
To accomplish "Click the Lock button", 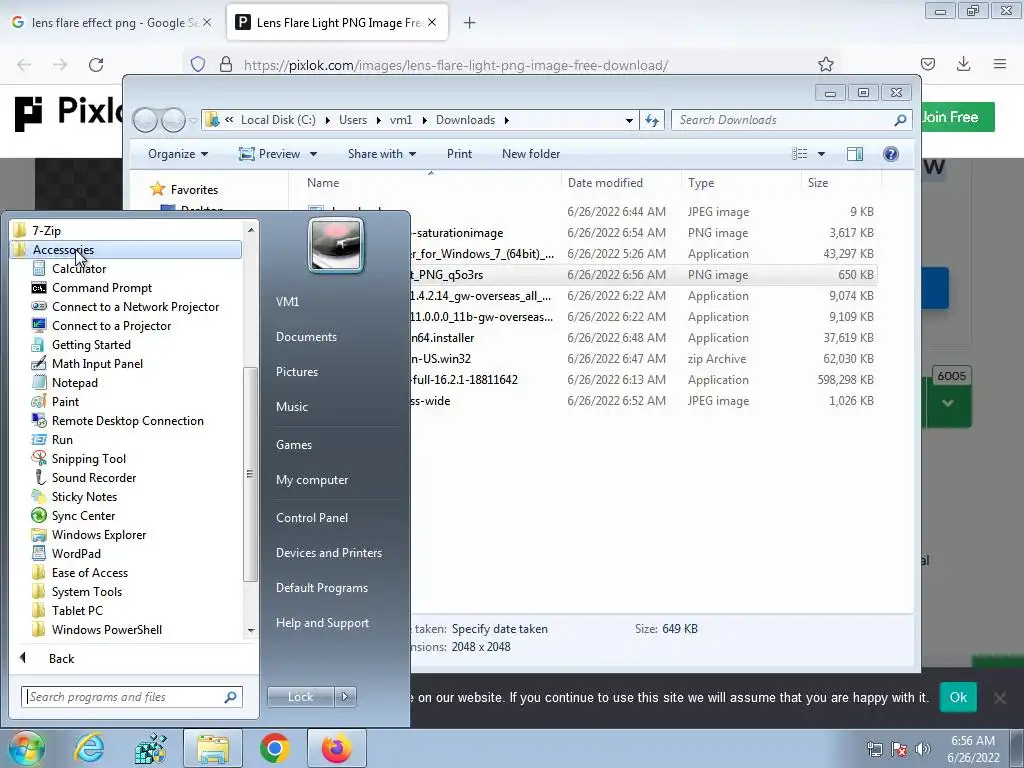I will click(300, 697).
